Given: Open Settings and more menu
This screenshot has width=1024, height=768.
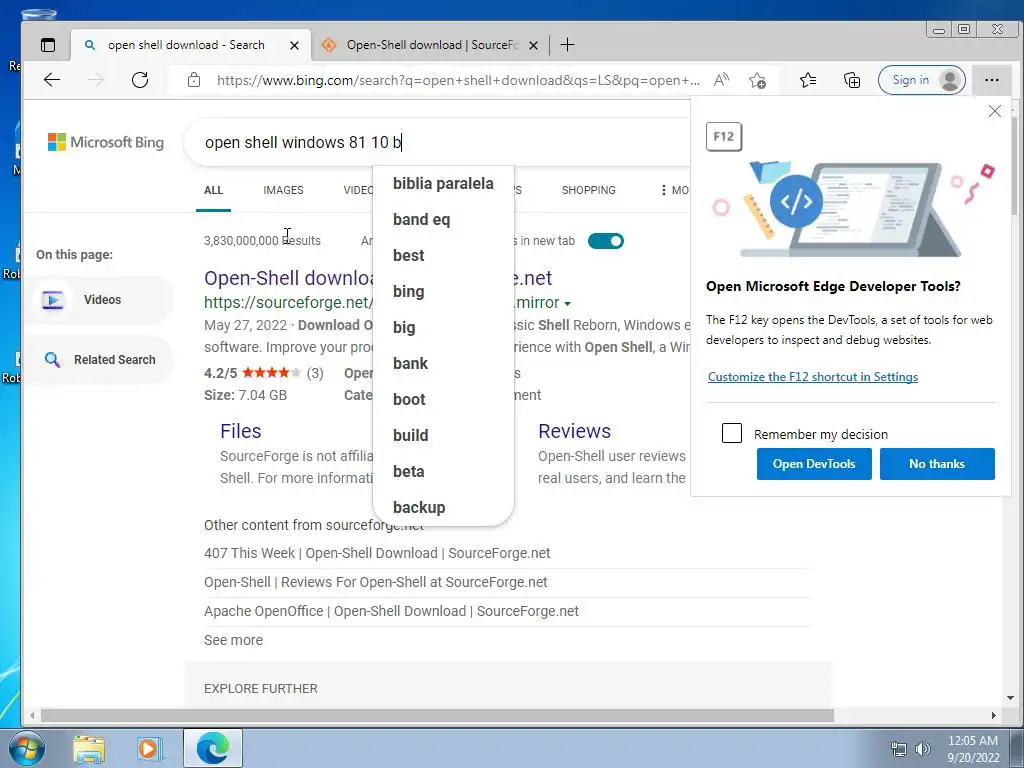Looking at the screenshot, I should click(x=991, y=80).
